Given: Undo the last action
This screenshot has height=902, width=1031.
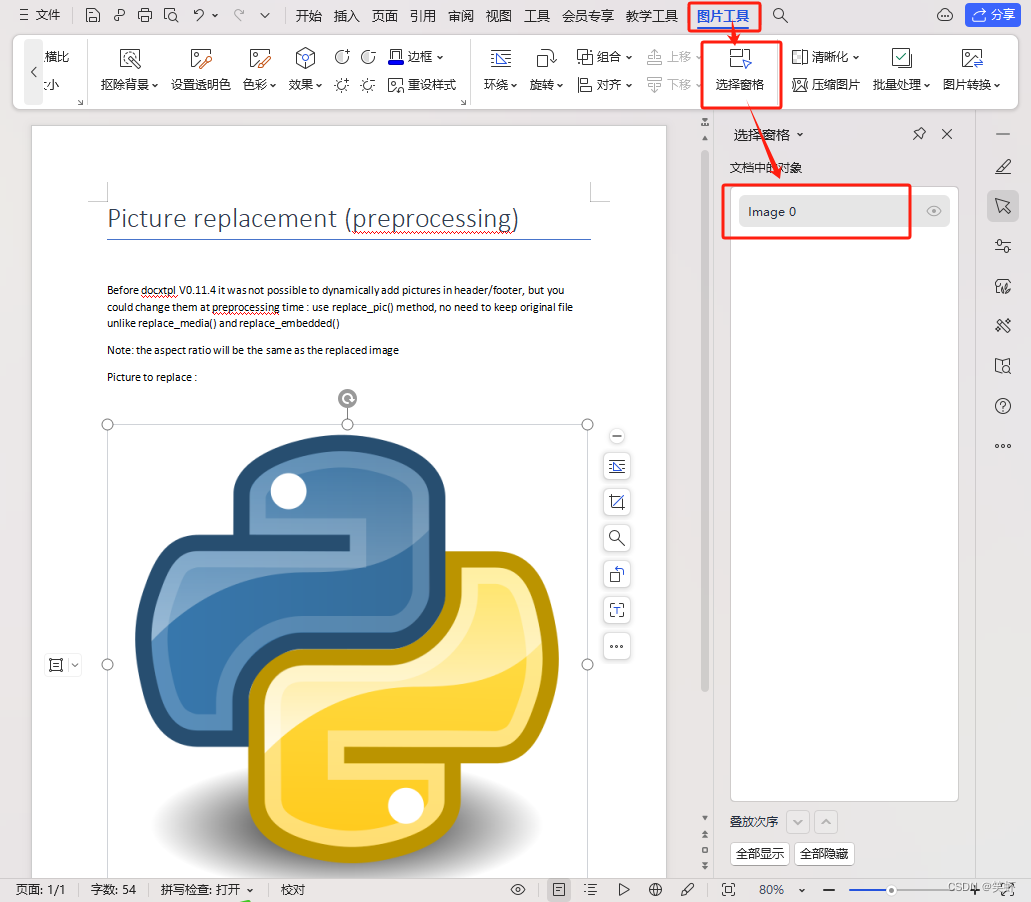Looking at the screenshot, I should pyautogui.click(x=199, y=15).
